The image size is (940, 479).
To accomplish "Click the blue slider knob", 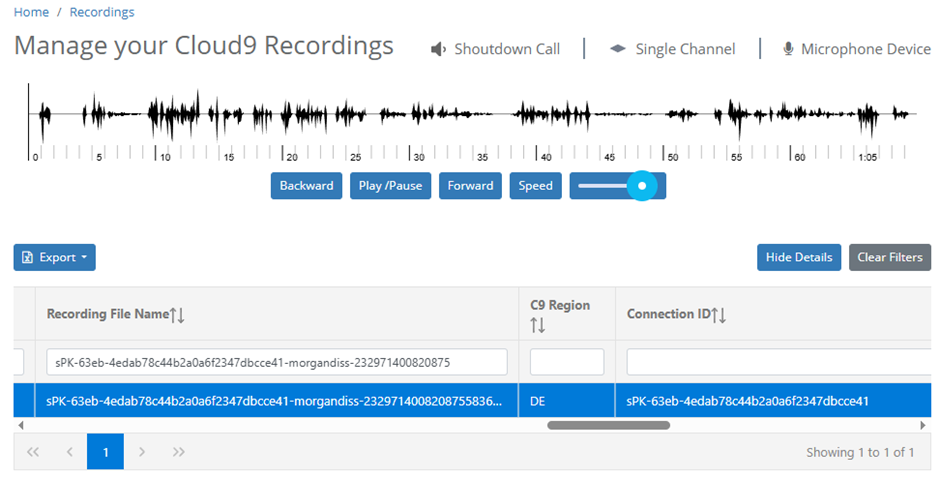I will pos(642,186).
